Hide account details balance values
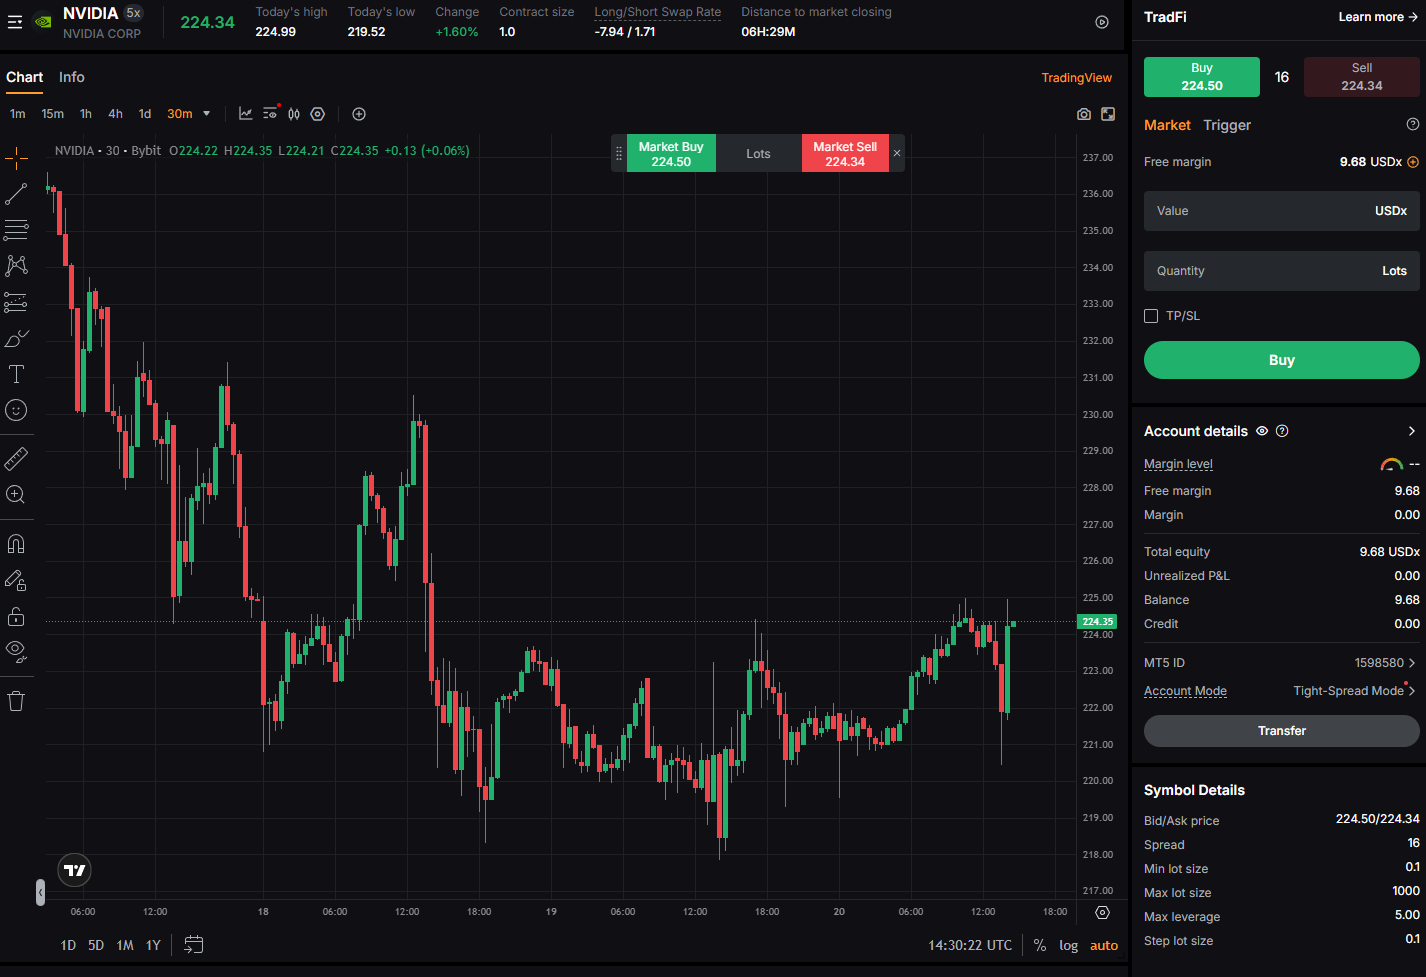 tap(1262, 431)
